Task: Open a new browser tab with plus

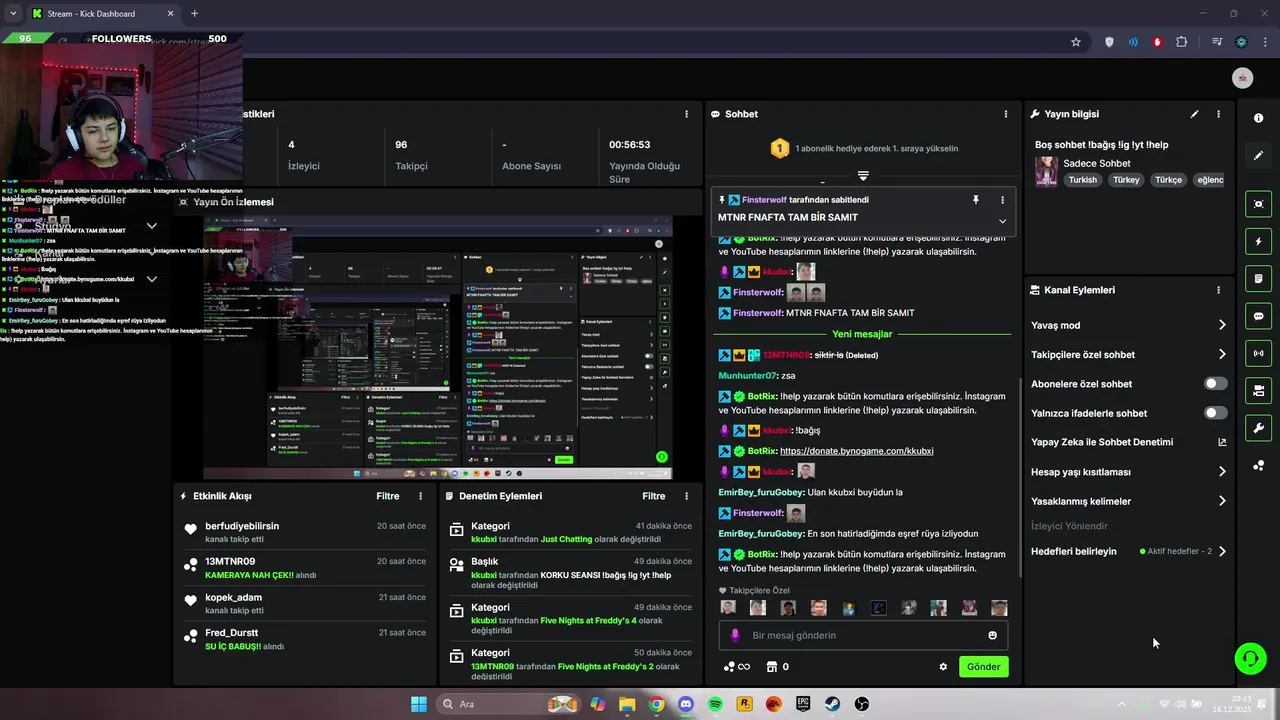Action: coord(194,13)
